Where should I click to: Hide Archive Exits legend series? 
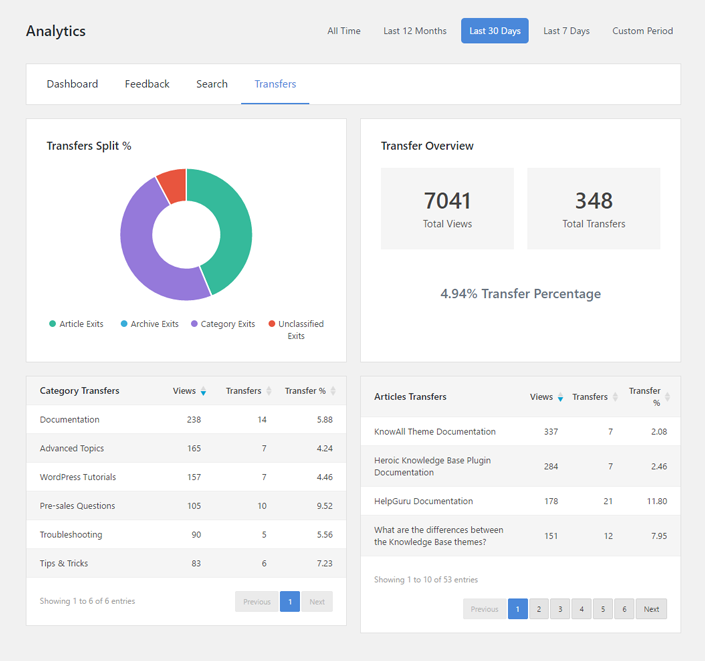(x=124, y=324)
